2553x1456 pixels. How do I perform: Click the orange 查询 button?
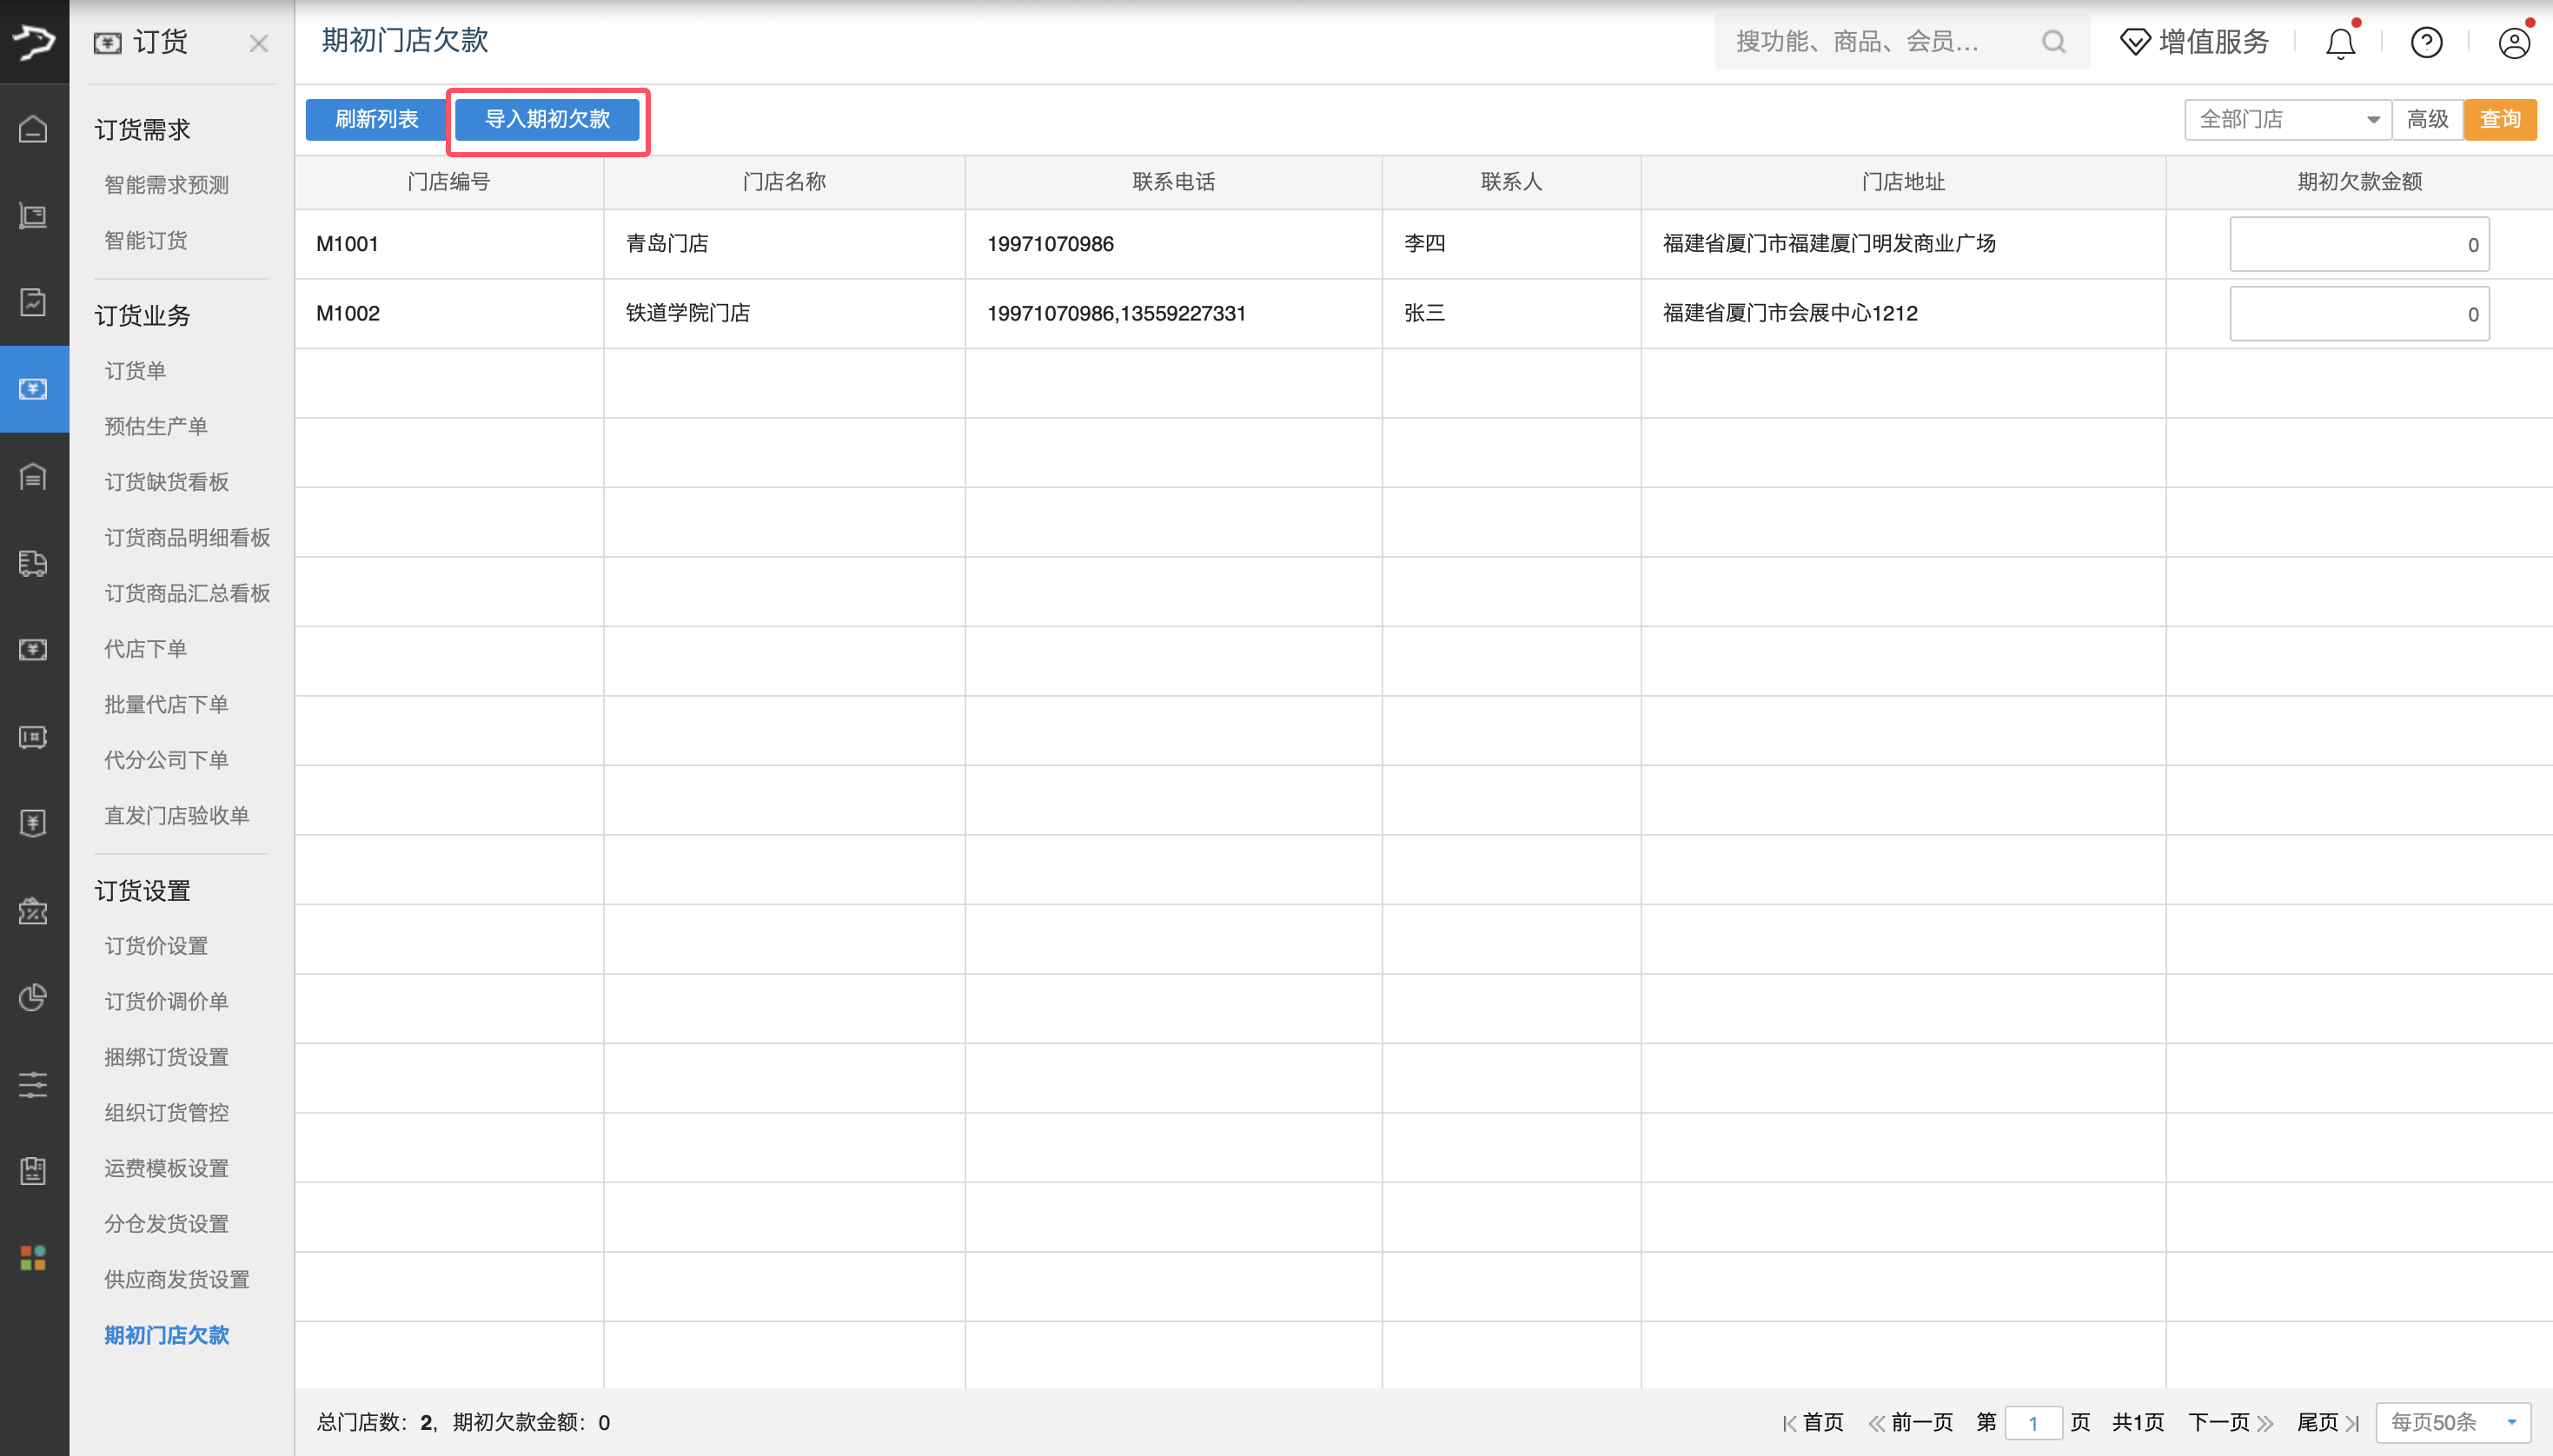[2500, 120]
